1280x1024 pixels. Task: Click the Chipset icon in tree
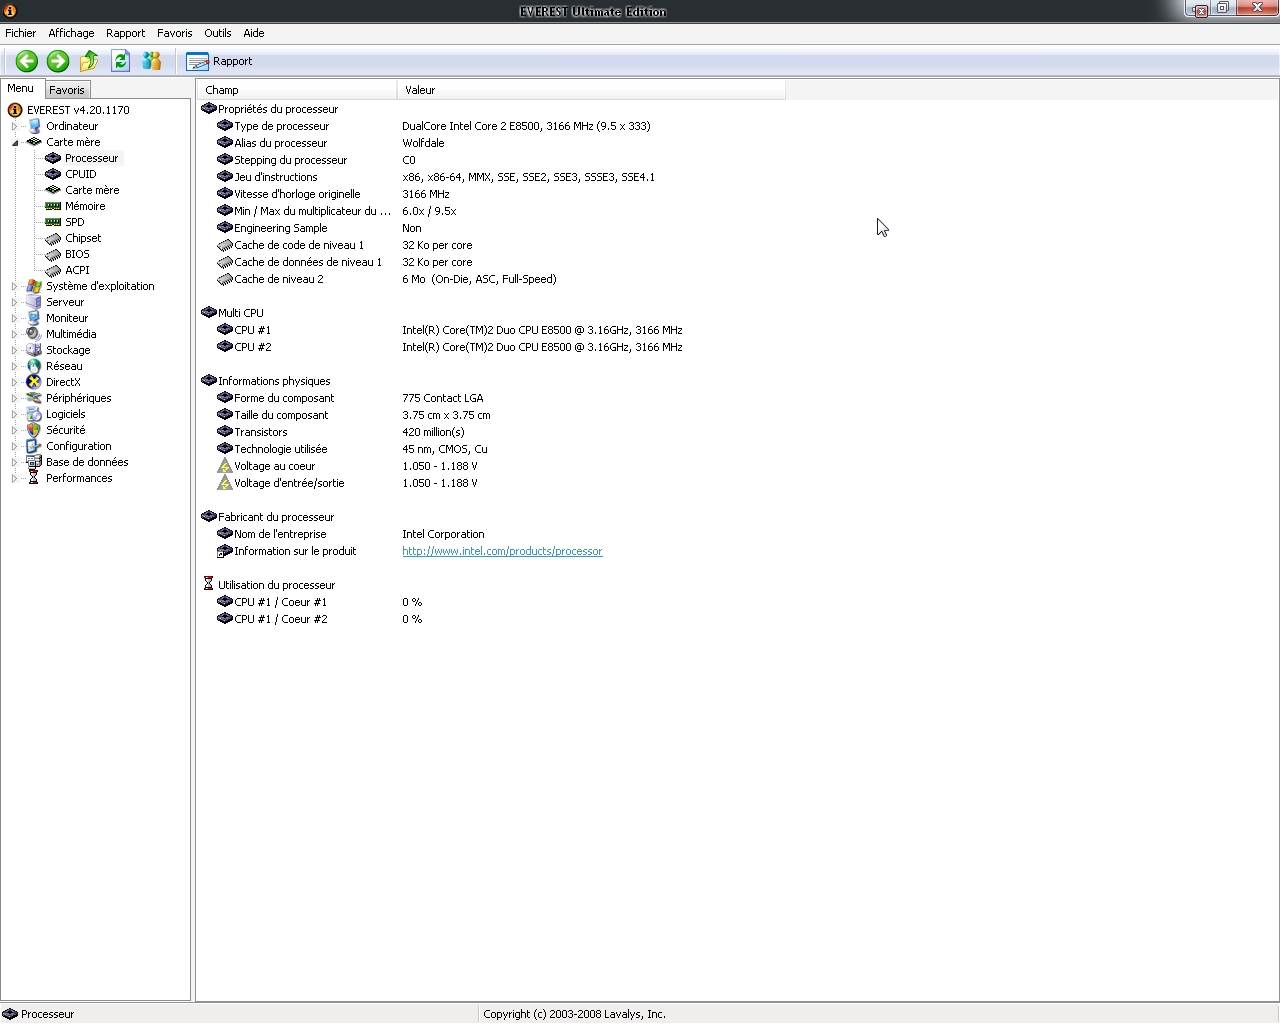(x=53, y=238)
